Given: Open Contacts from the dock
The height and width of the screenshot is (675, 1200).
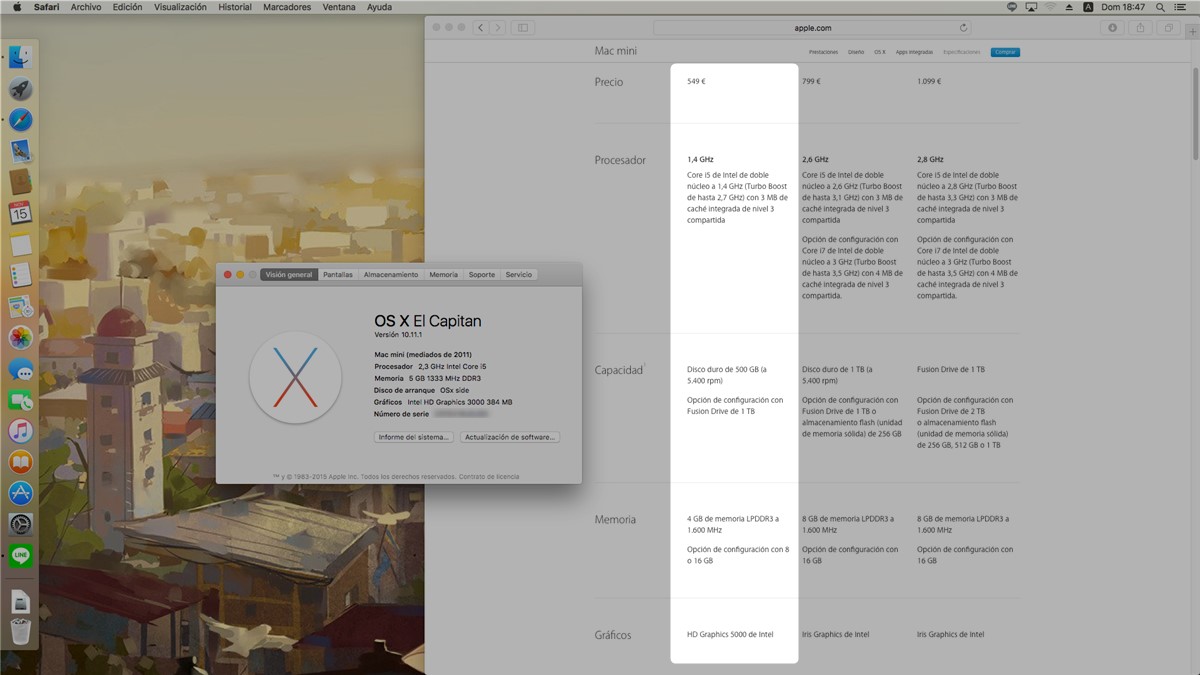Looking at the screenshot, I should (20, 182).
